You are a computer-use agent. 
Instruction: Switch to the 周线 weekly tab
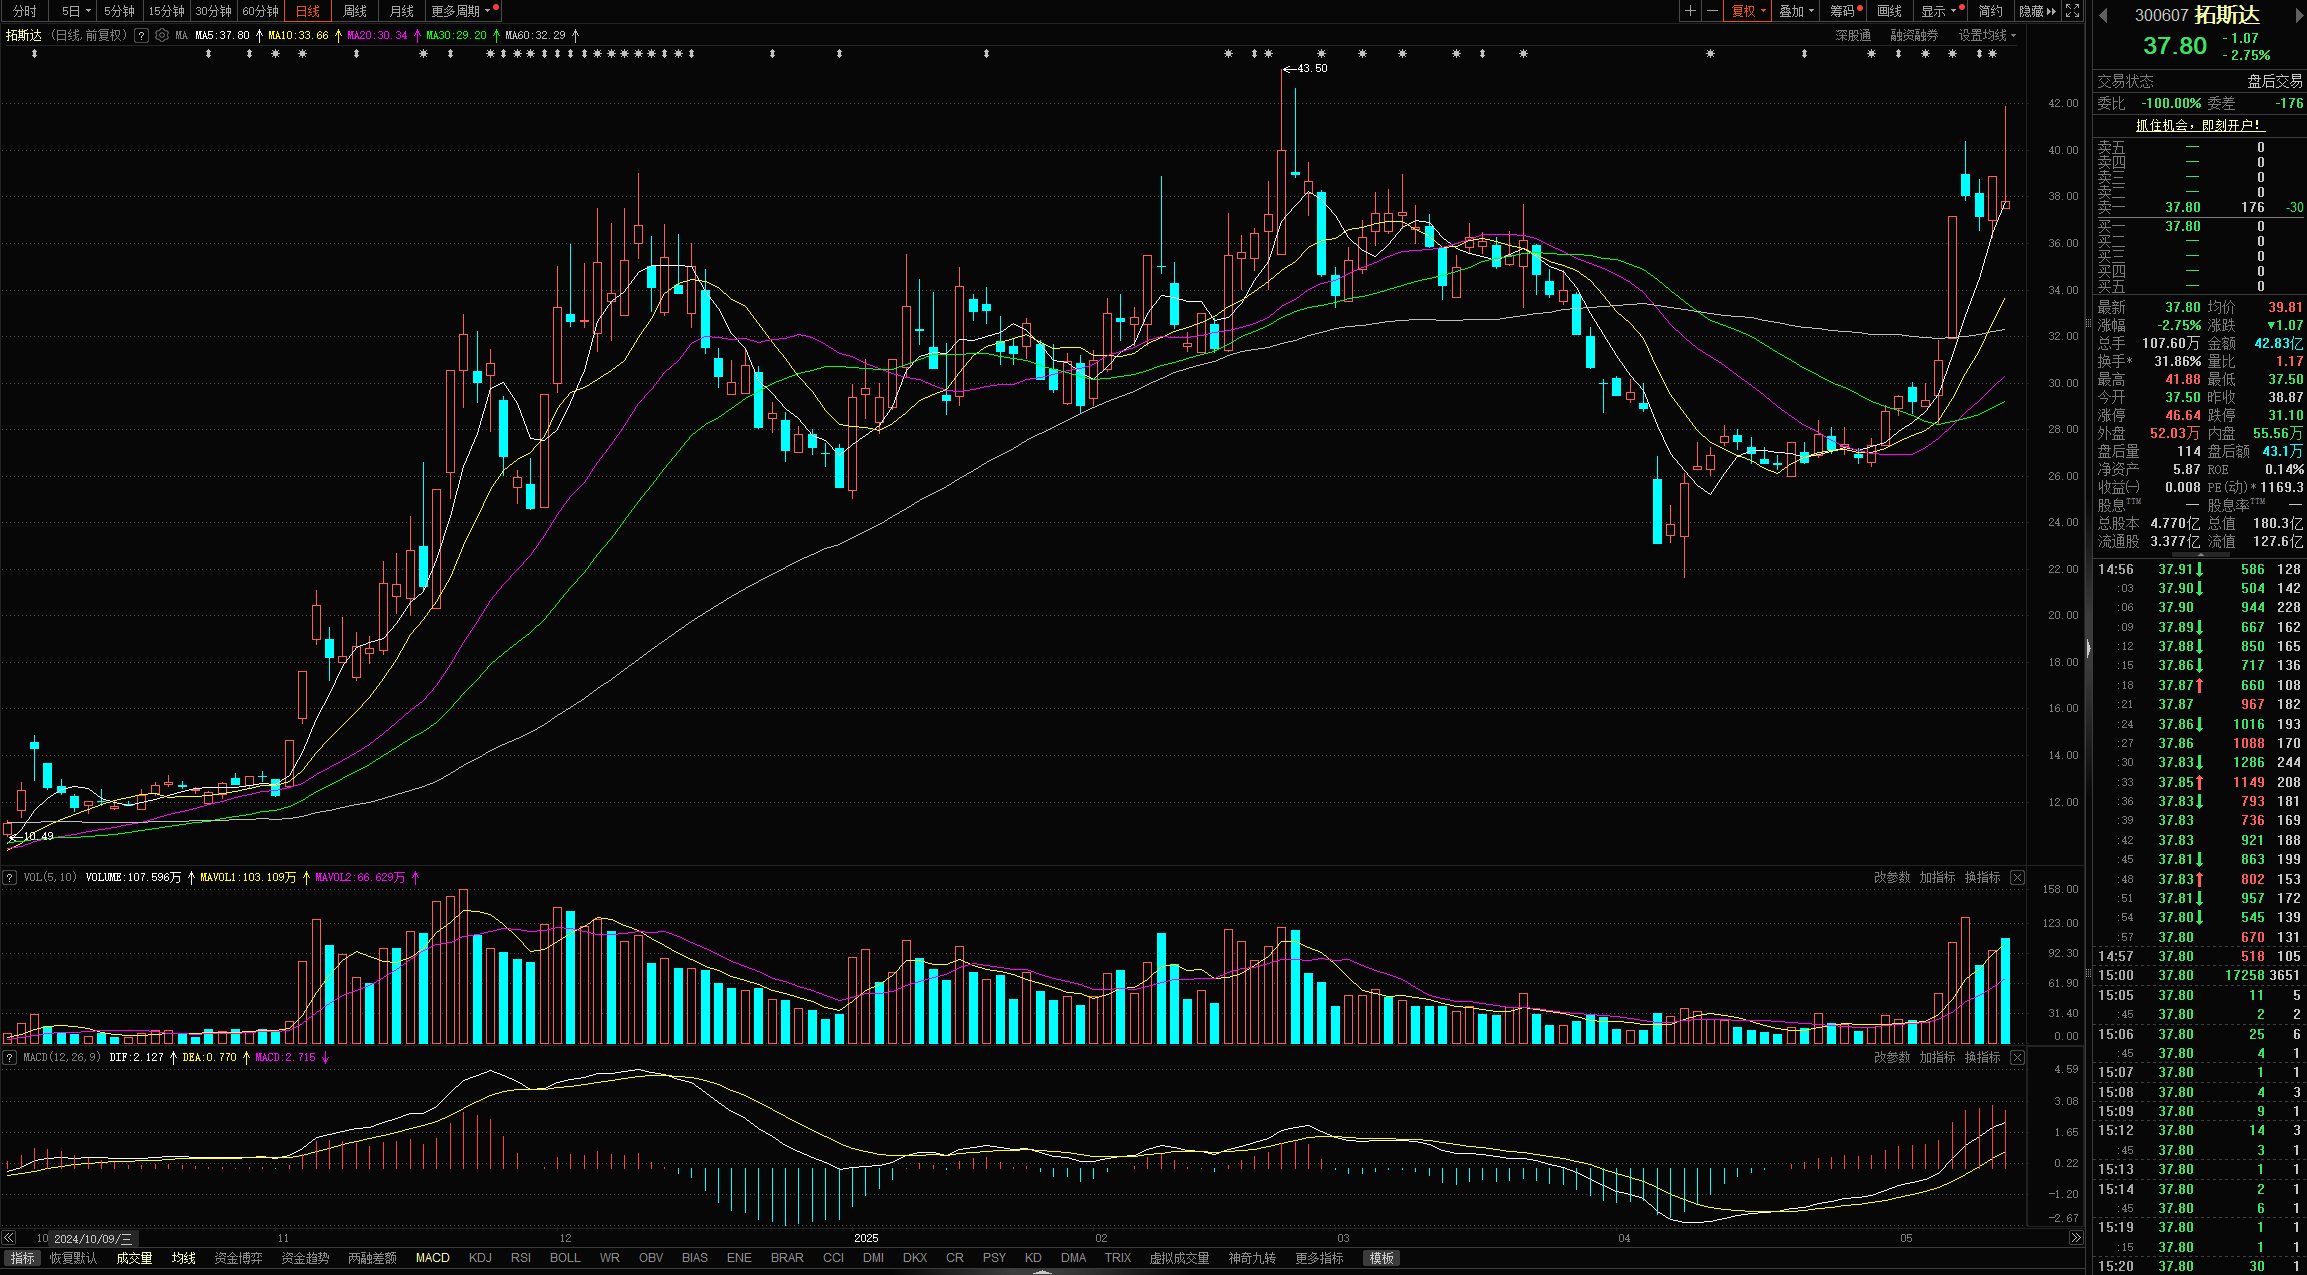pyautogui.click(x=355, y=11)
